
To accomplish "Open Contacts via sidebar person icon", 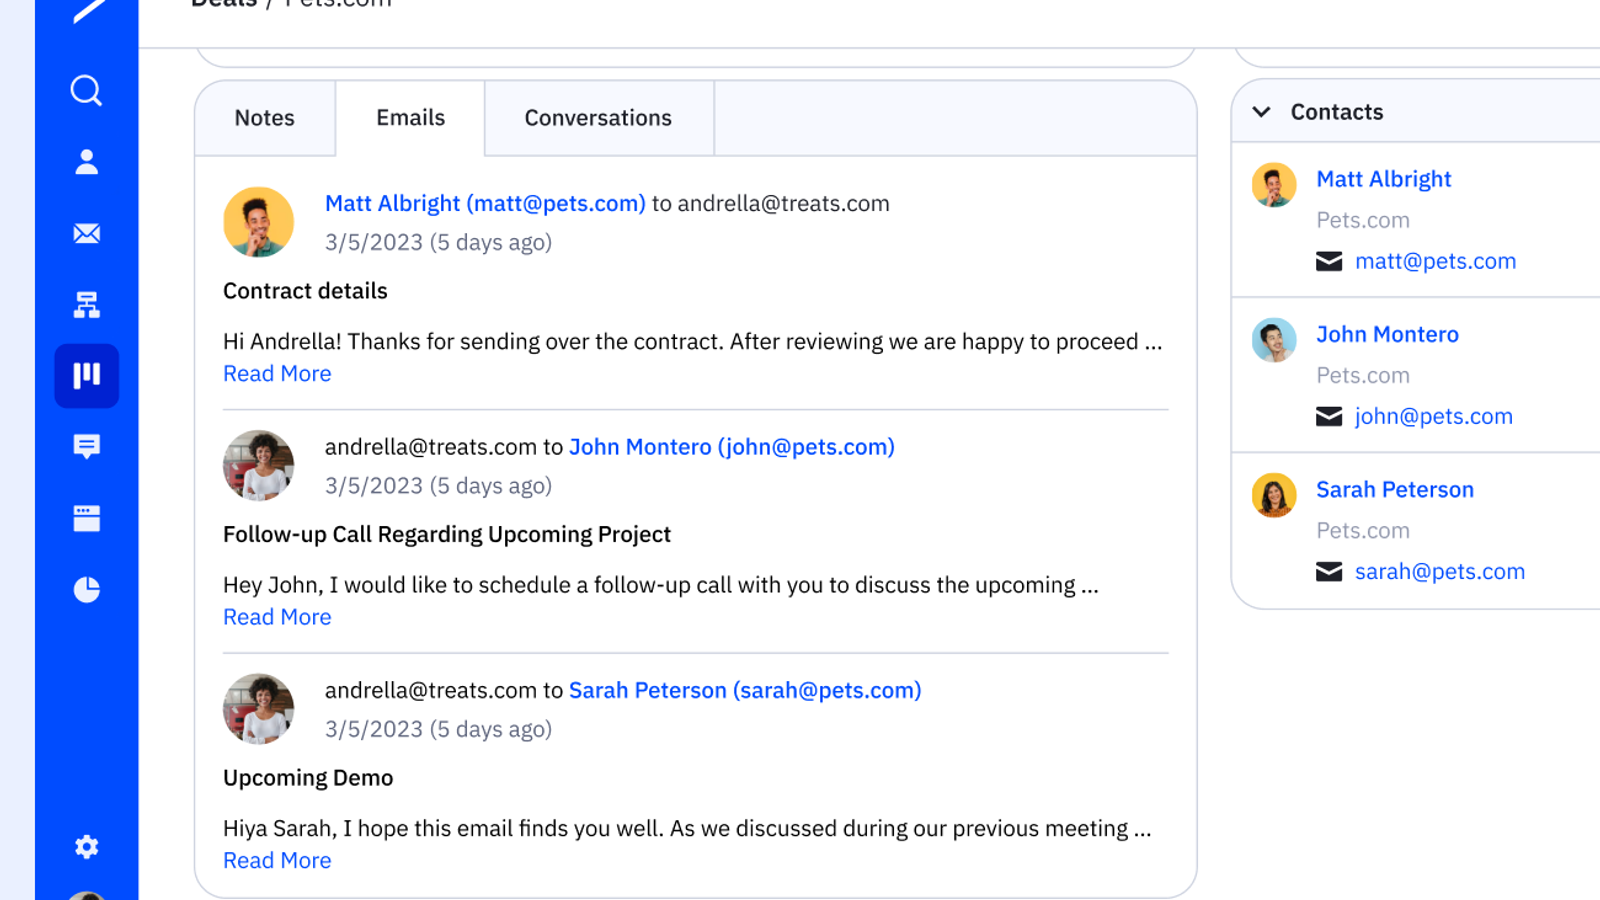I will (86, 162).
